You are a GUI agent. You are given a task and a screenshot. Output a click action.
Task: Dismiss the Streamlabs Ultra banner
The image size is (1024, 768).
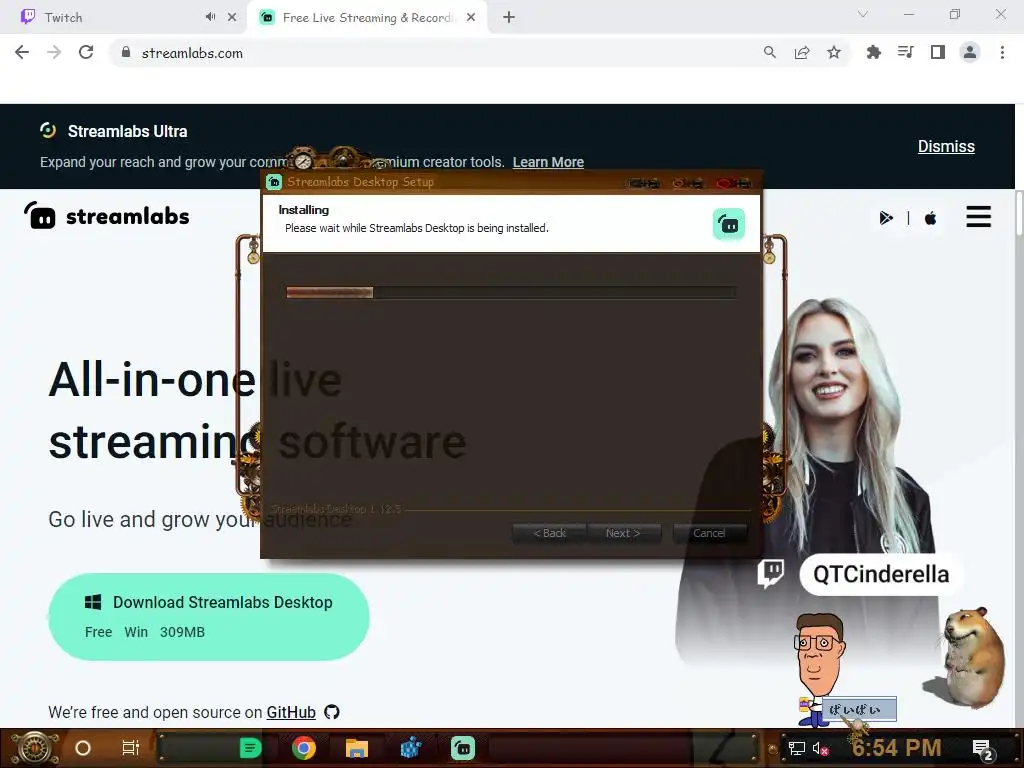pyautogui.click(x=946, y=146)
